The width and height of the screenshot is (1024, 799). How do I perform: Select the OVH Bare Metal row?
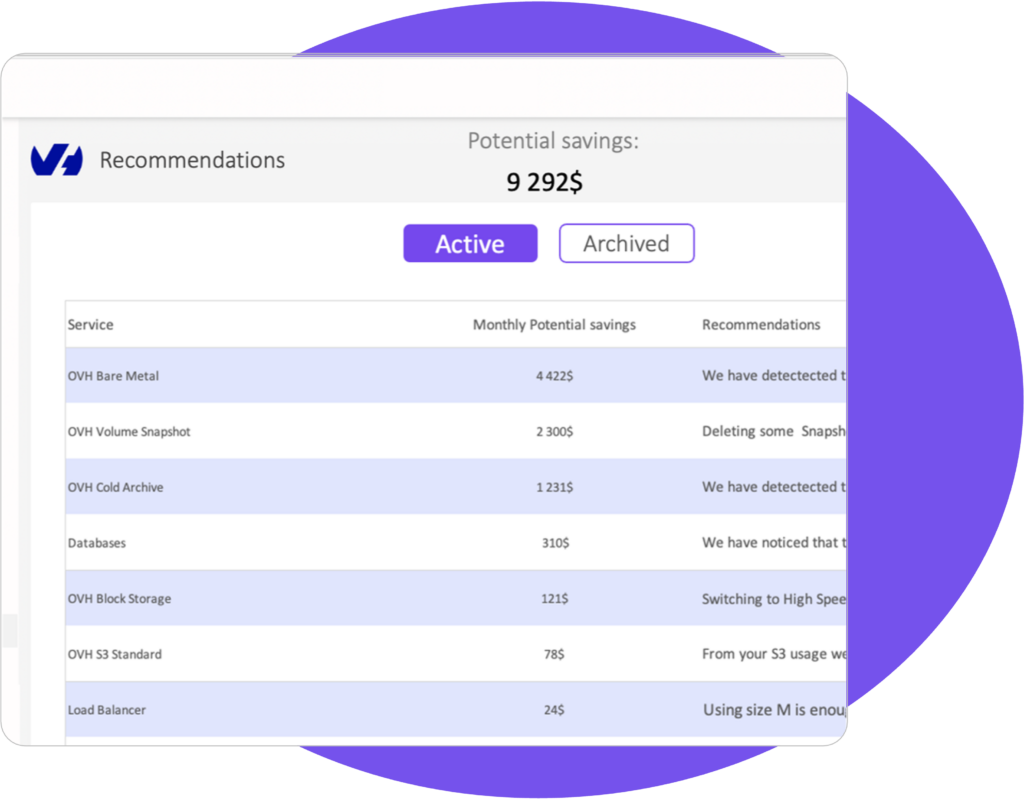coord(456,376)
